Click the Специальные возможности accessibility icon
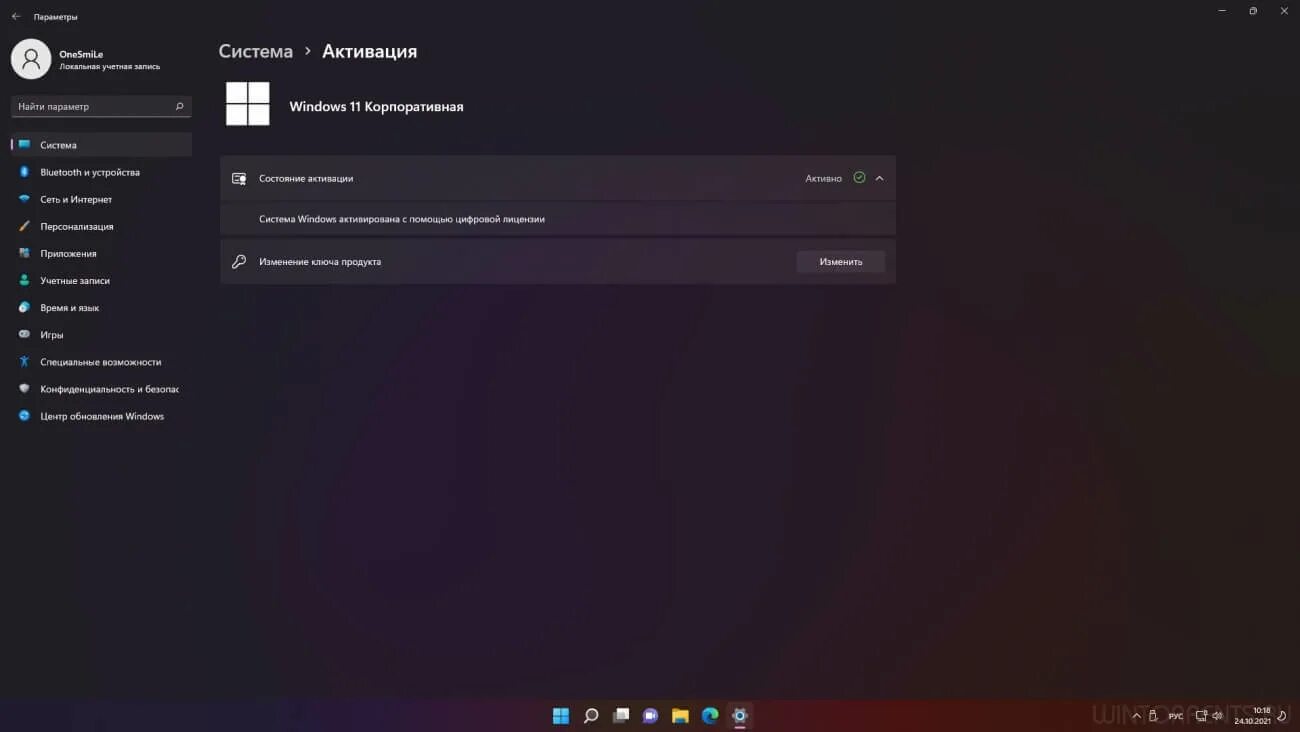 [x=25, y=361]
